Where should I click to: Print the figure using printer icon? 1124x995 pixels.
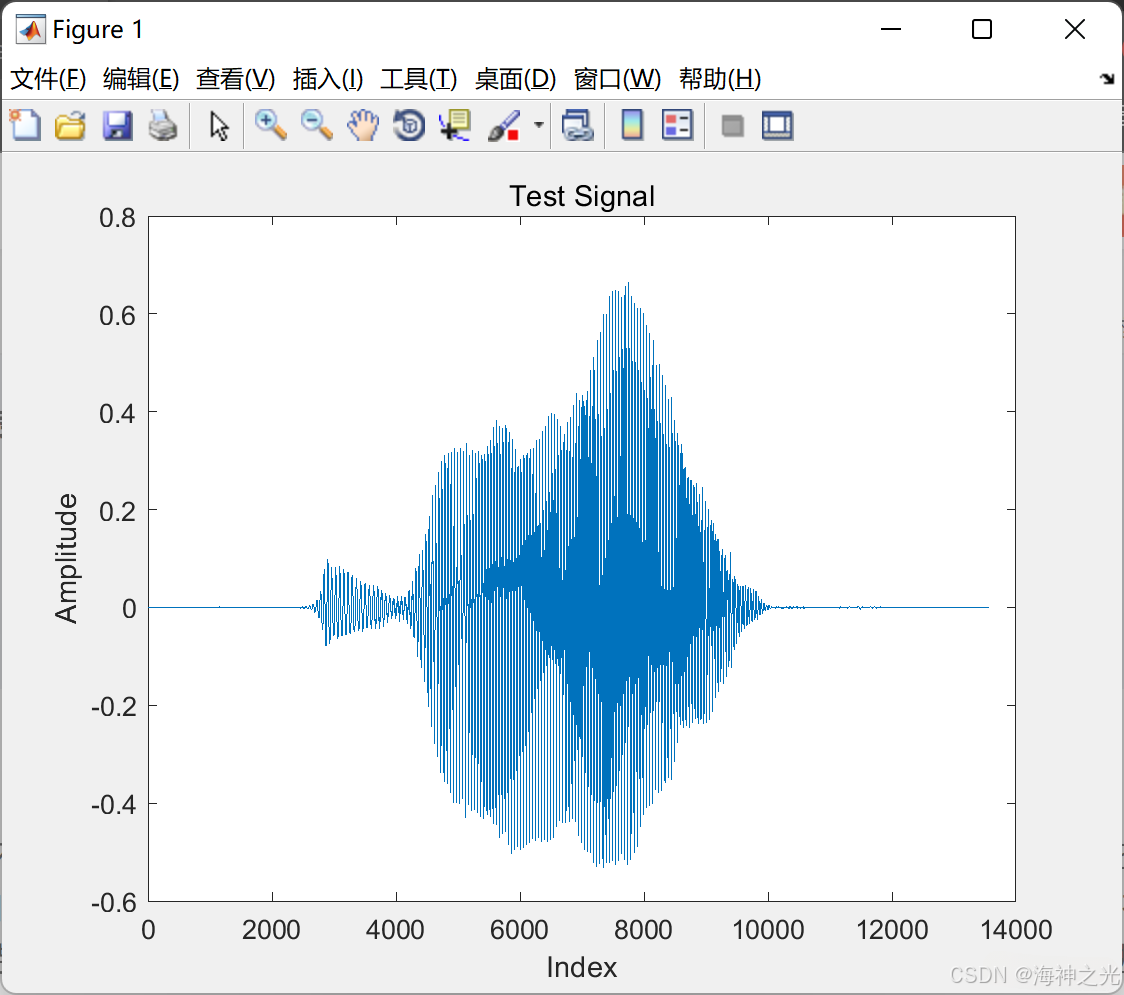coord(163,125)
